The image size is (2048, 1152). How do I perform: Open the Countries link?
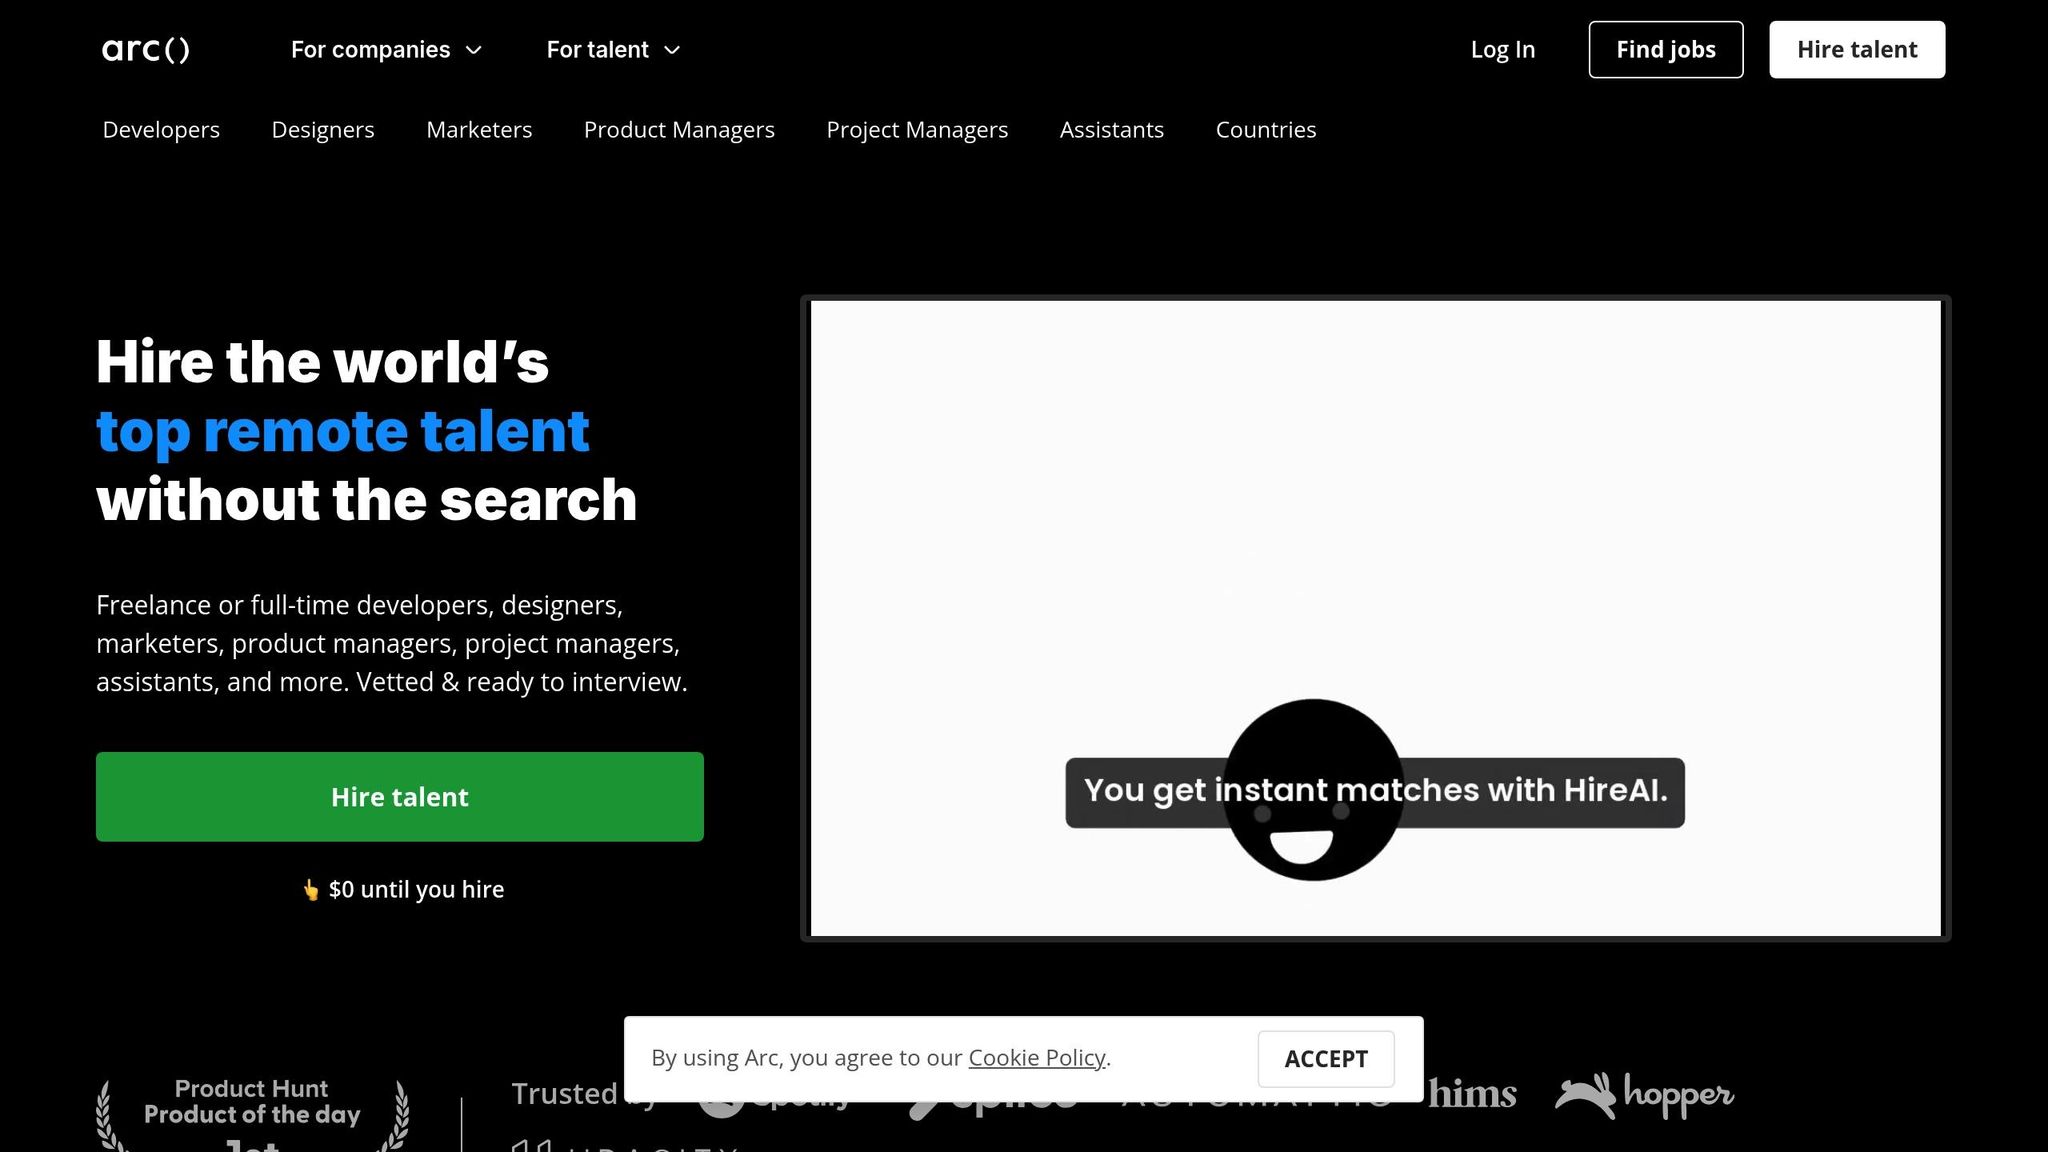pos(1265,130)
